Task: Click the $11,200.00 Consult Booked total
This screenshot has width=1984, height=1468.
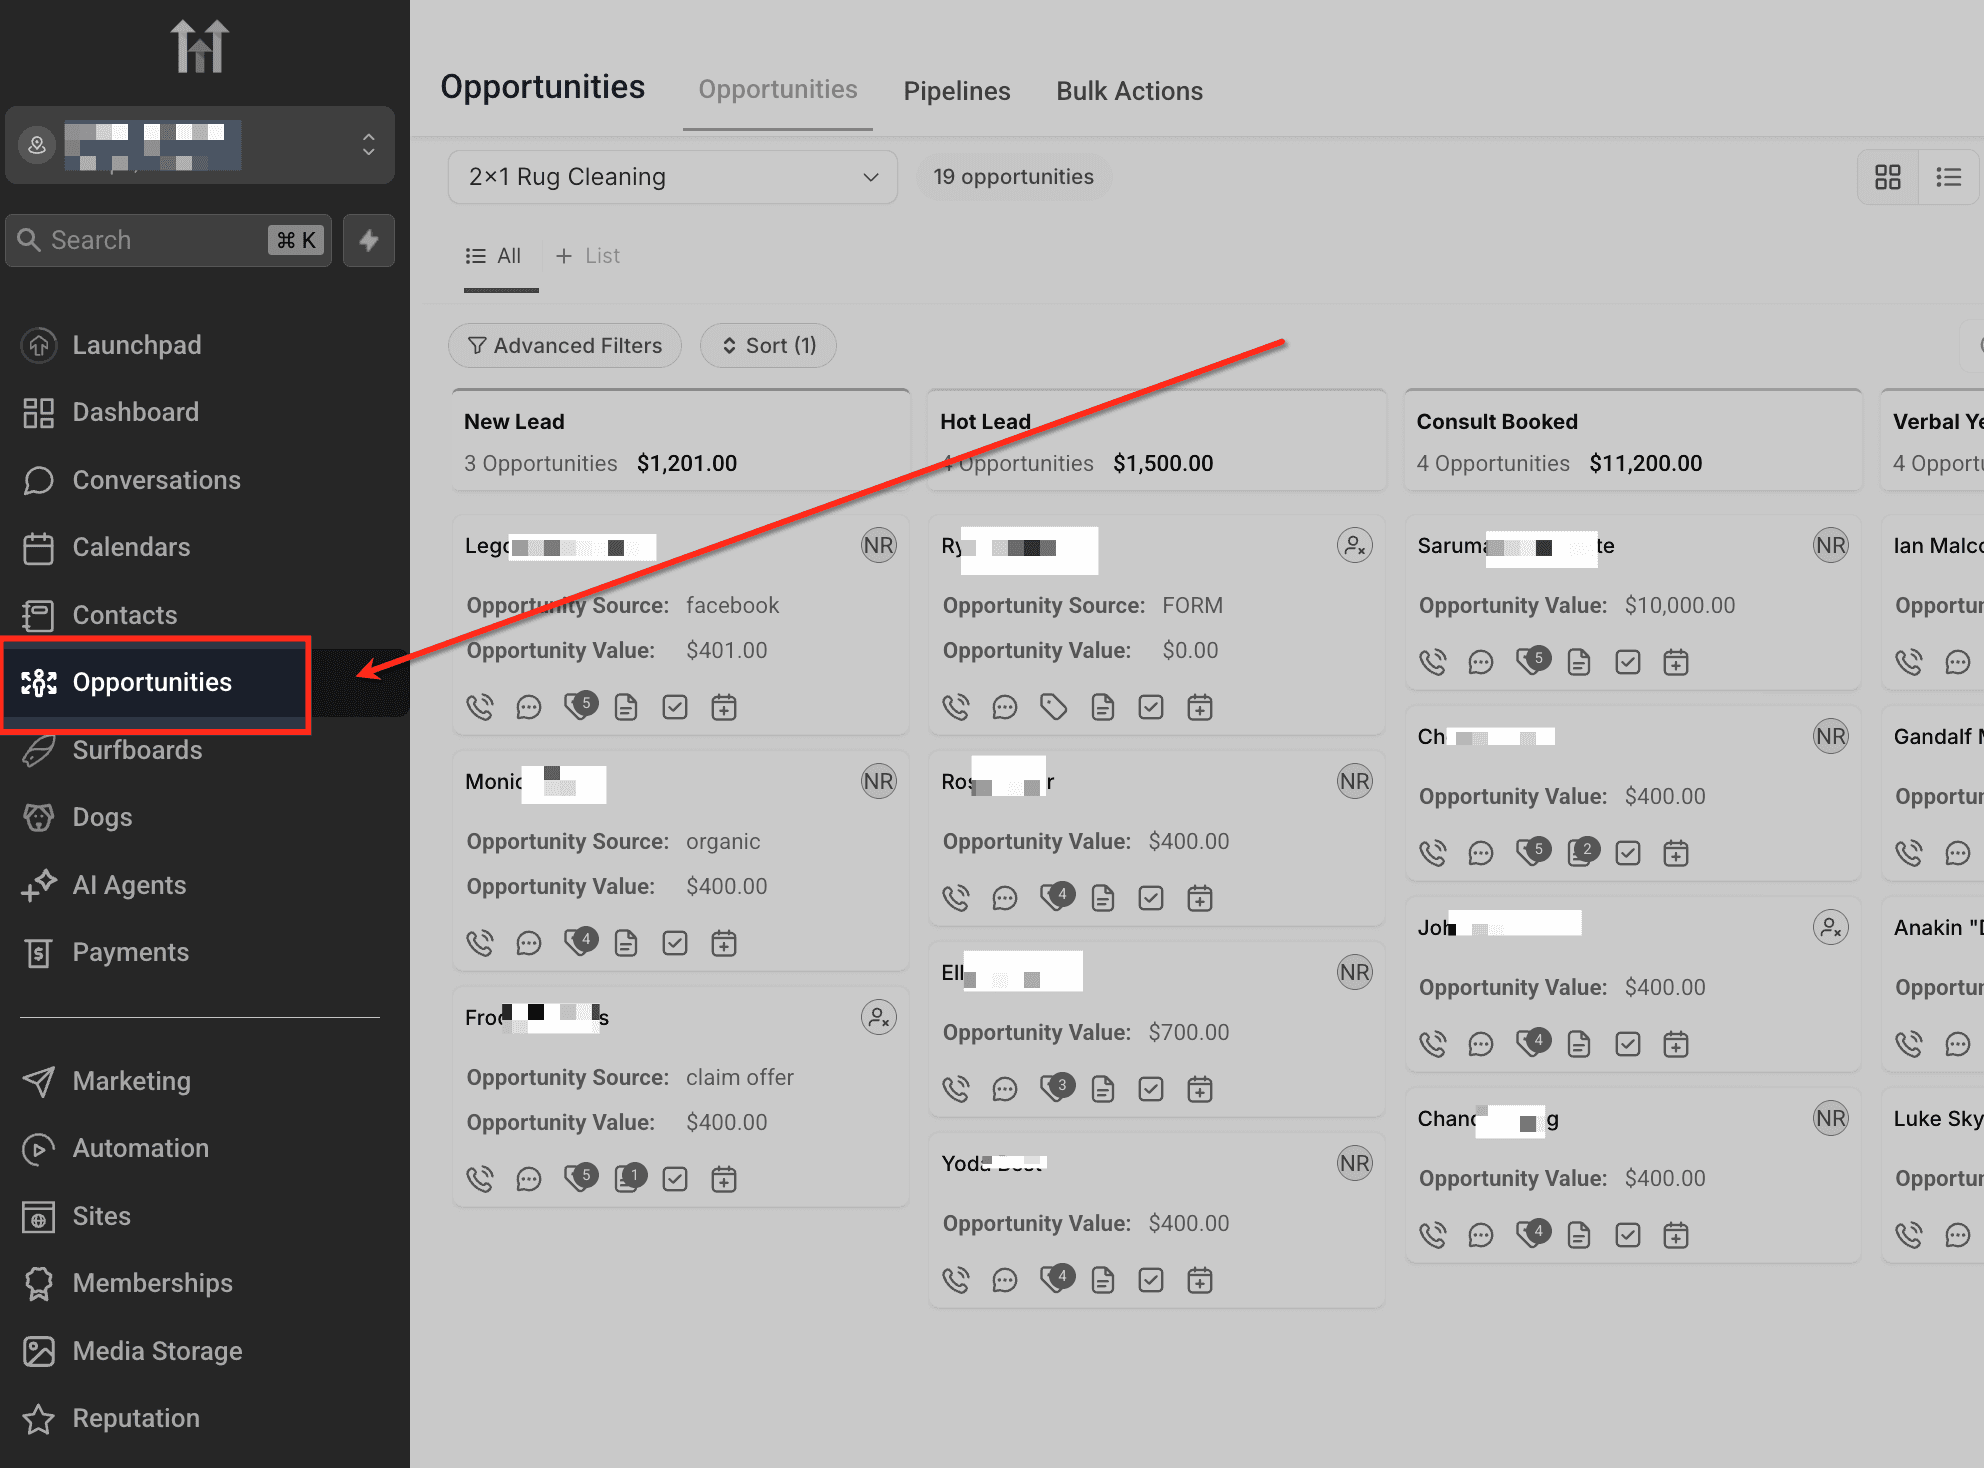Action: pyautogui.click(x=1645, y=464)
